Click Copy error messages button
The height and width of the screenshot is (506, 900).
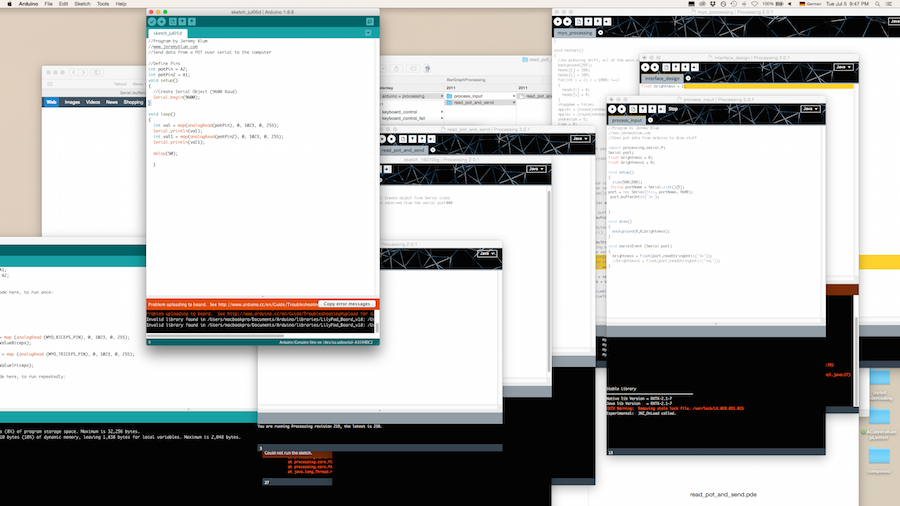coord(347,304)
